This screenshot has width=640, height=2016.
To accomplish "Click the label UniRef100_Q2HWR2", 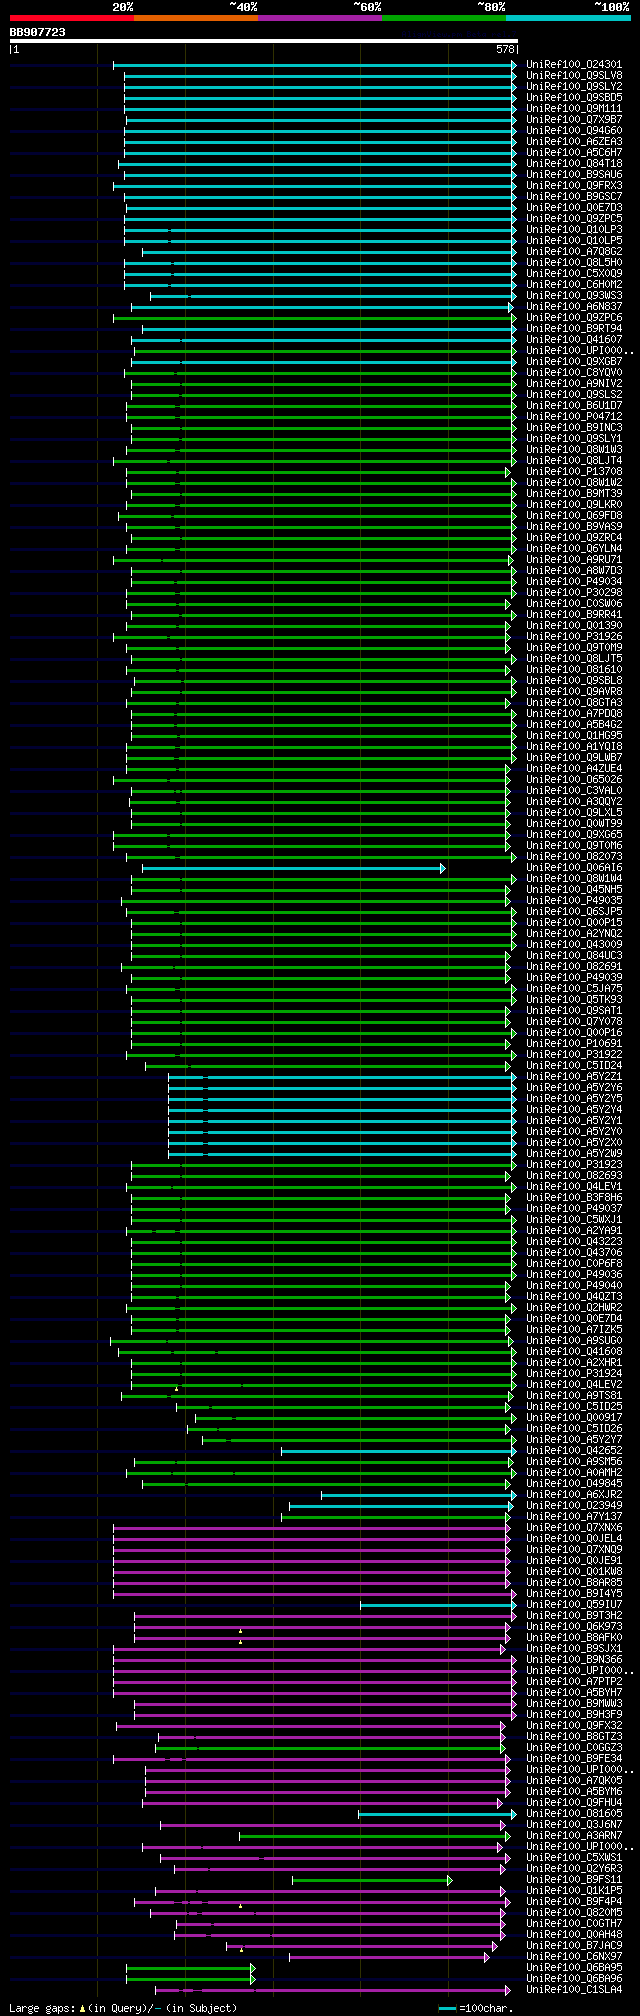I will click(574, 1308).
